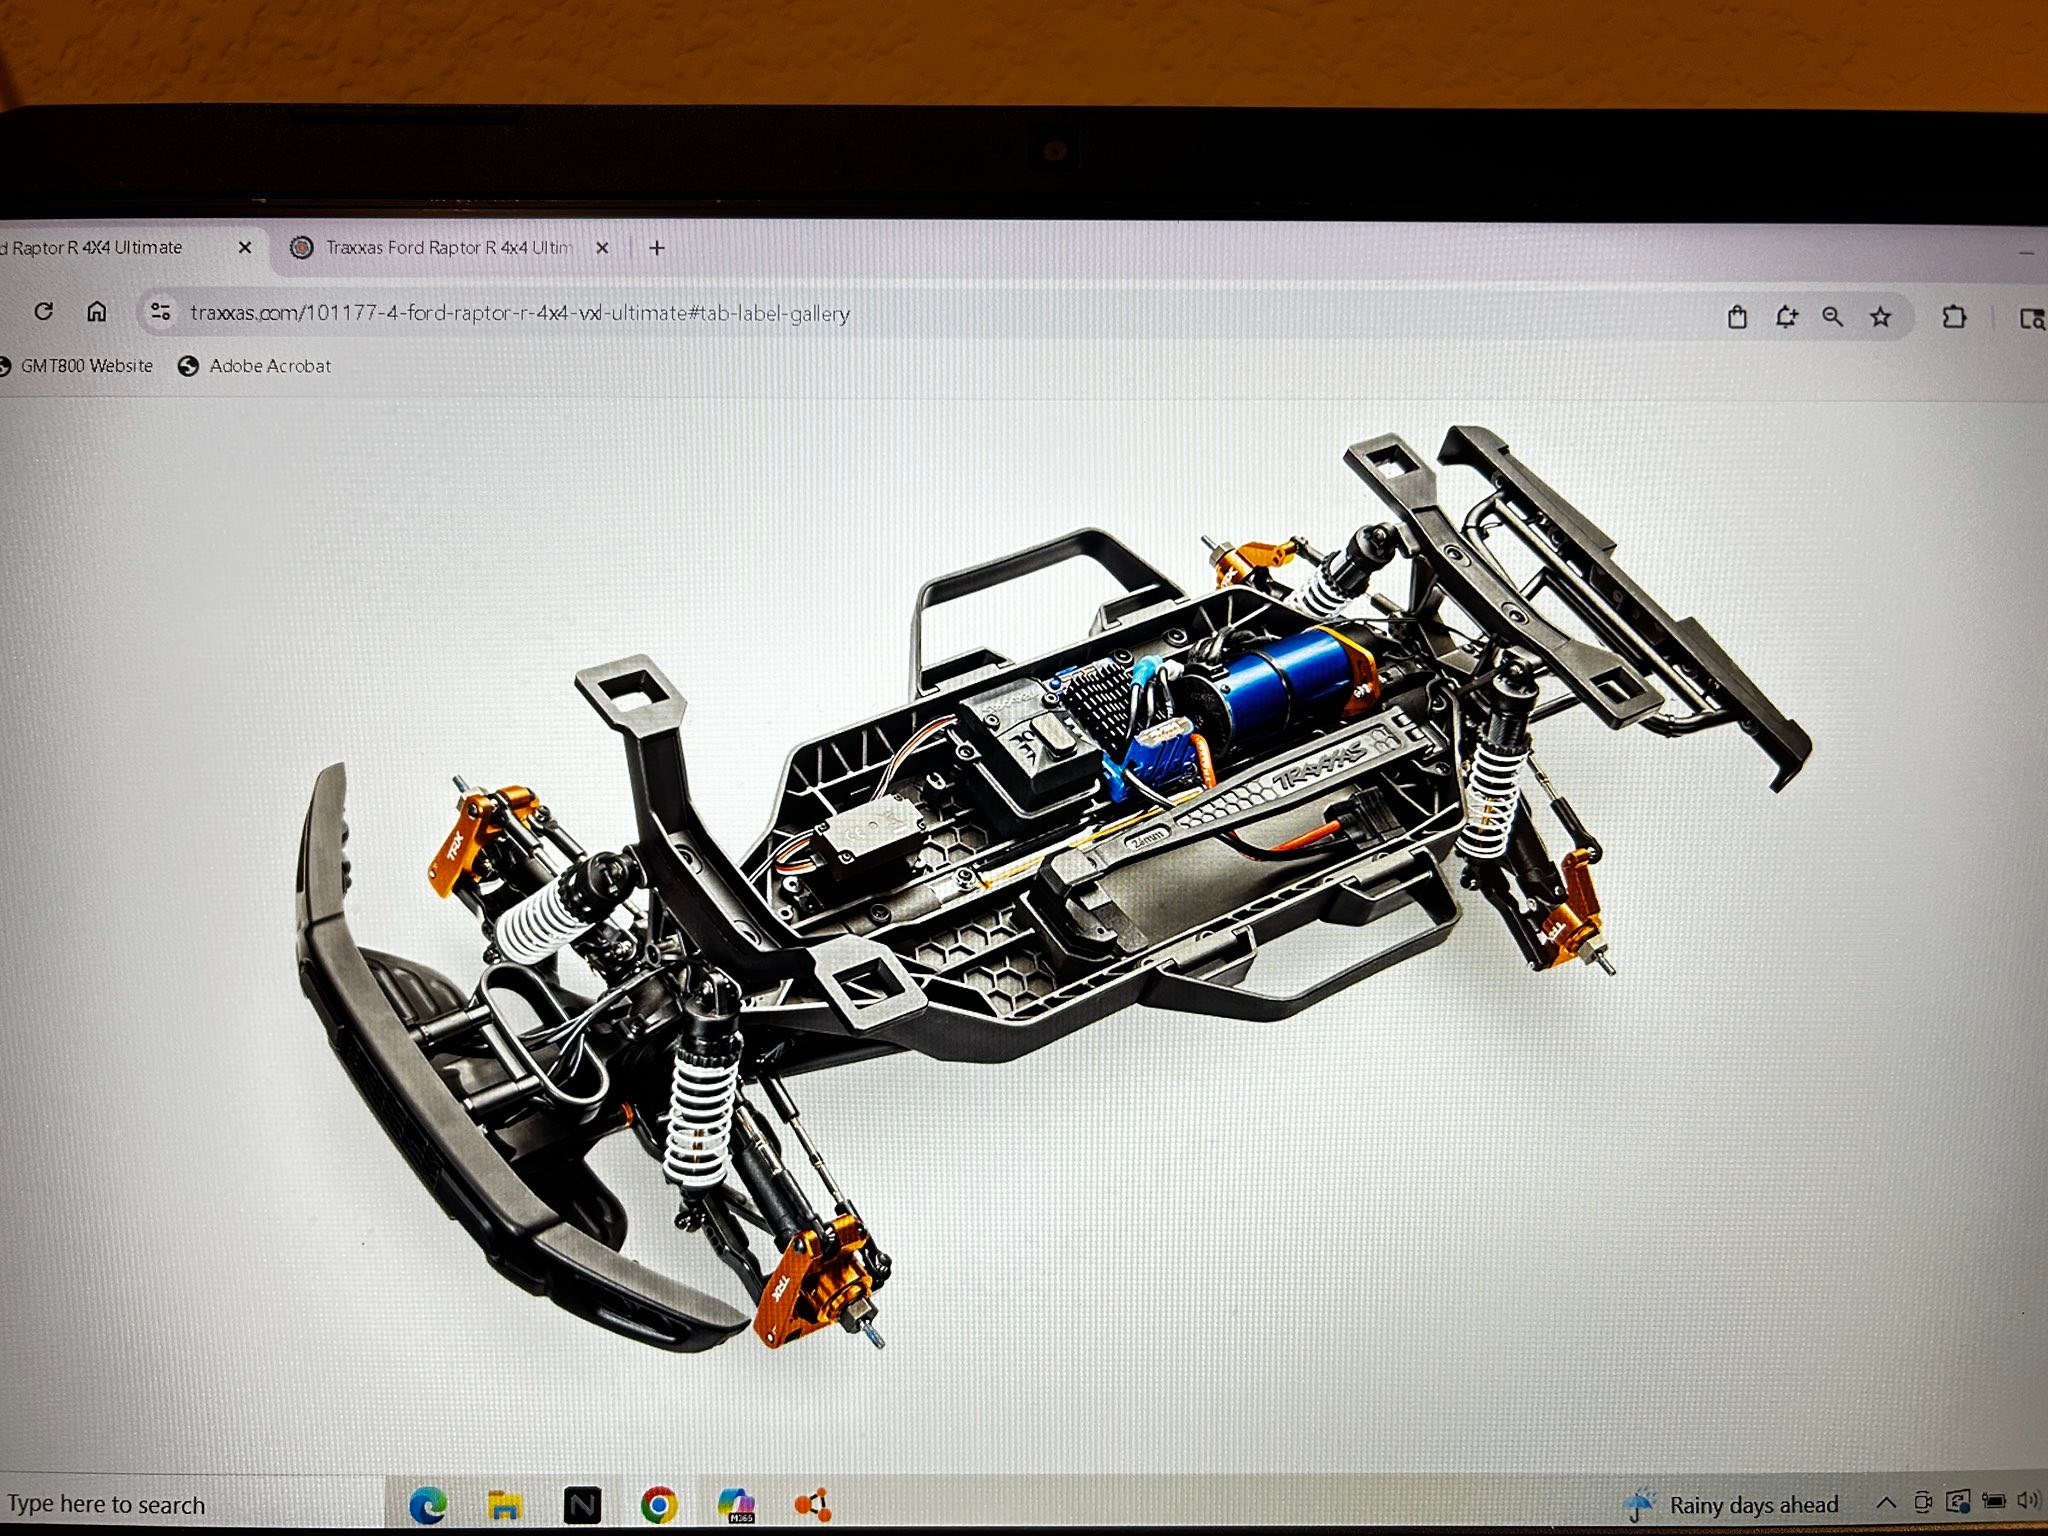The width and height of the screenshot is (2048, 1536).
Task: Open File Explorer from the taskbar
Action: click(x=505, y=1505)
